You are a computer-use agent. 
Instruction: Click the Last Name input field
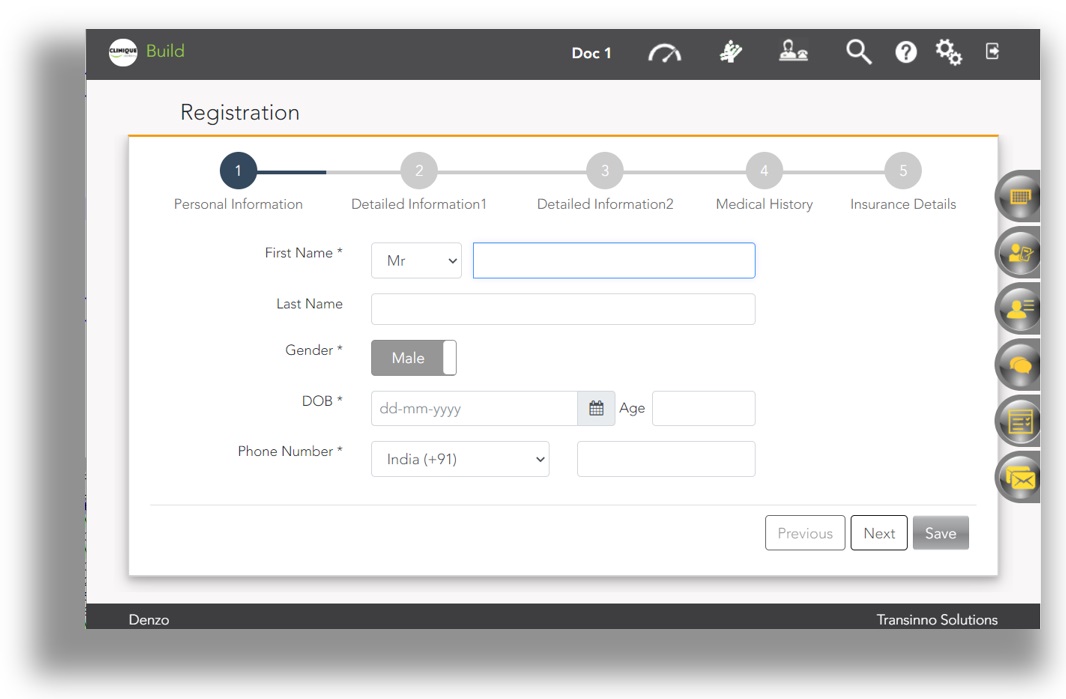pos(563,309)
